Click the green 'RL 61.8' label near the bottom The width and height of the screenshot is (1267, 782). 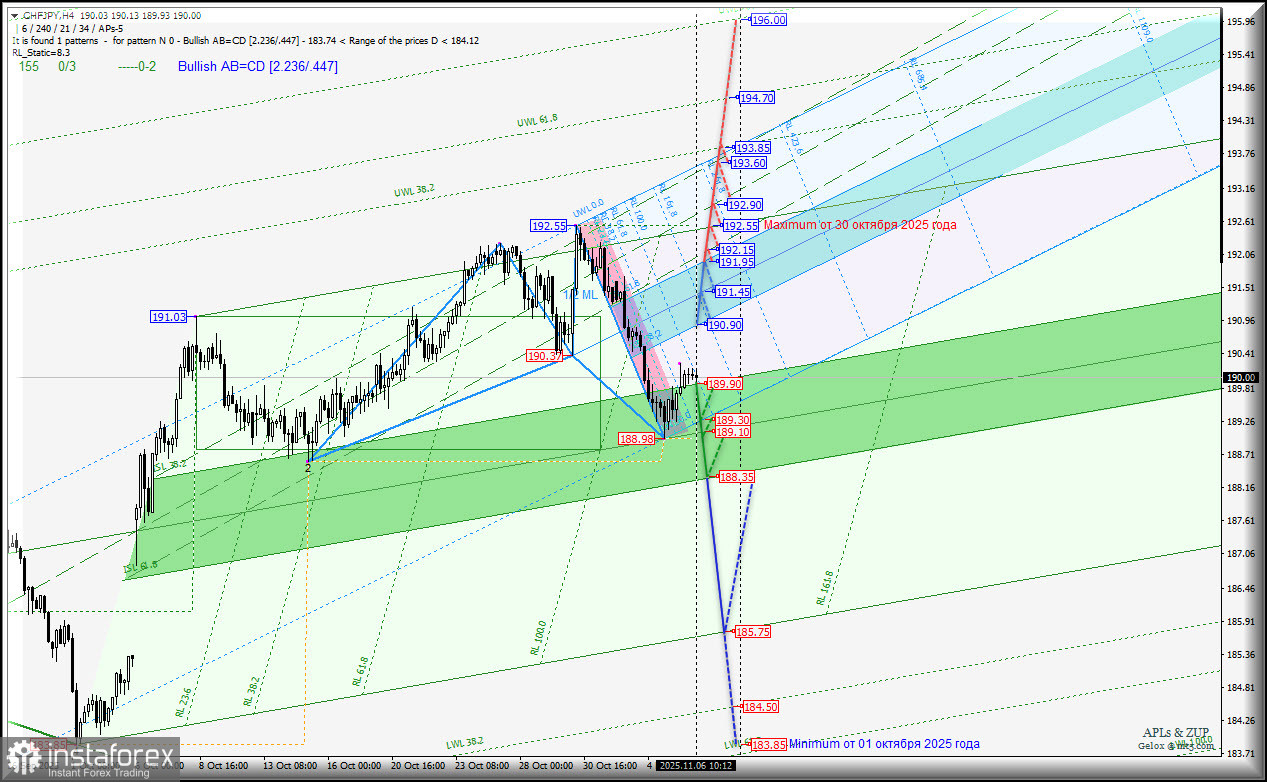(x=360, y=670)
